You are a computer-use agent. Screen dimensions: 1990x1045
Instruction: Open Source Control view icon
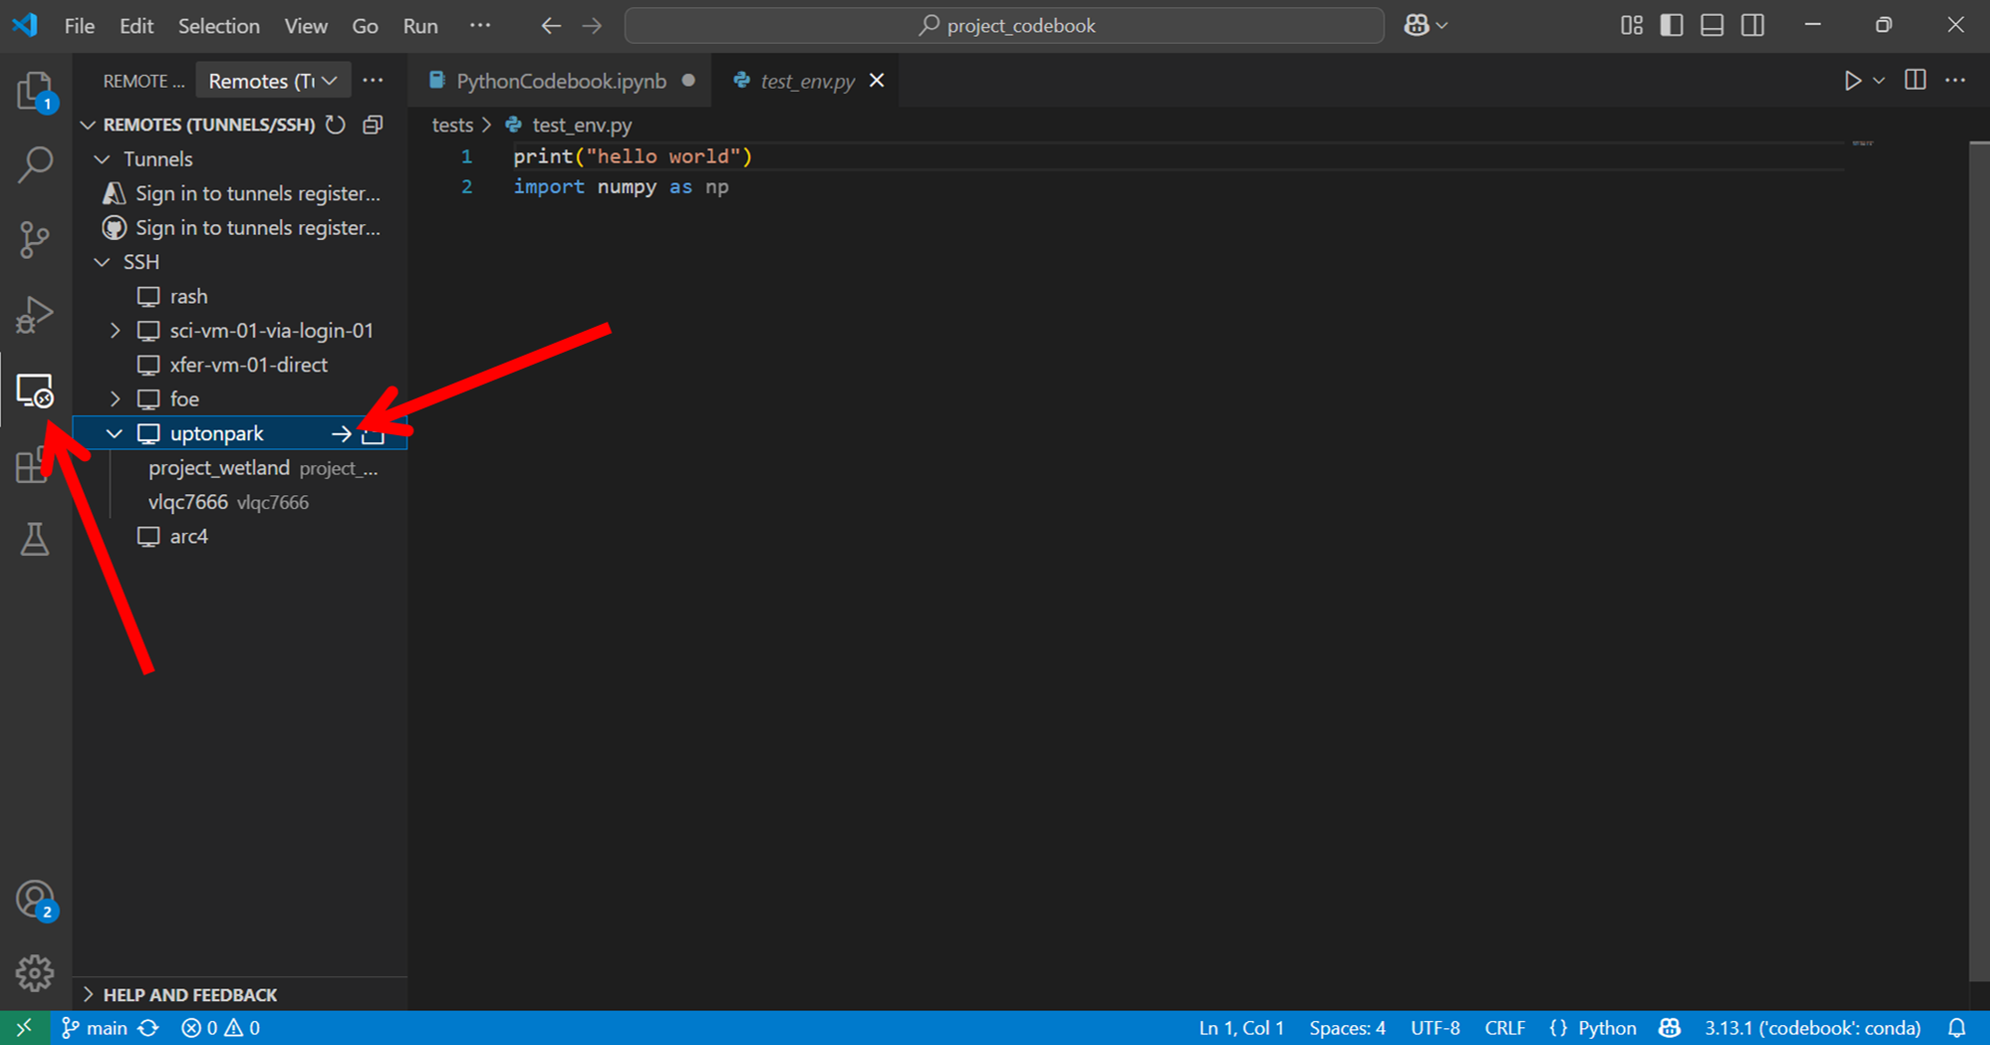tap(35, 240)
